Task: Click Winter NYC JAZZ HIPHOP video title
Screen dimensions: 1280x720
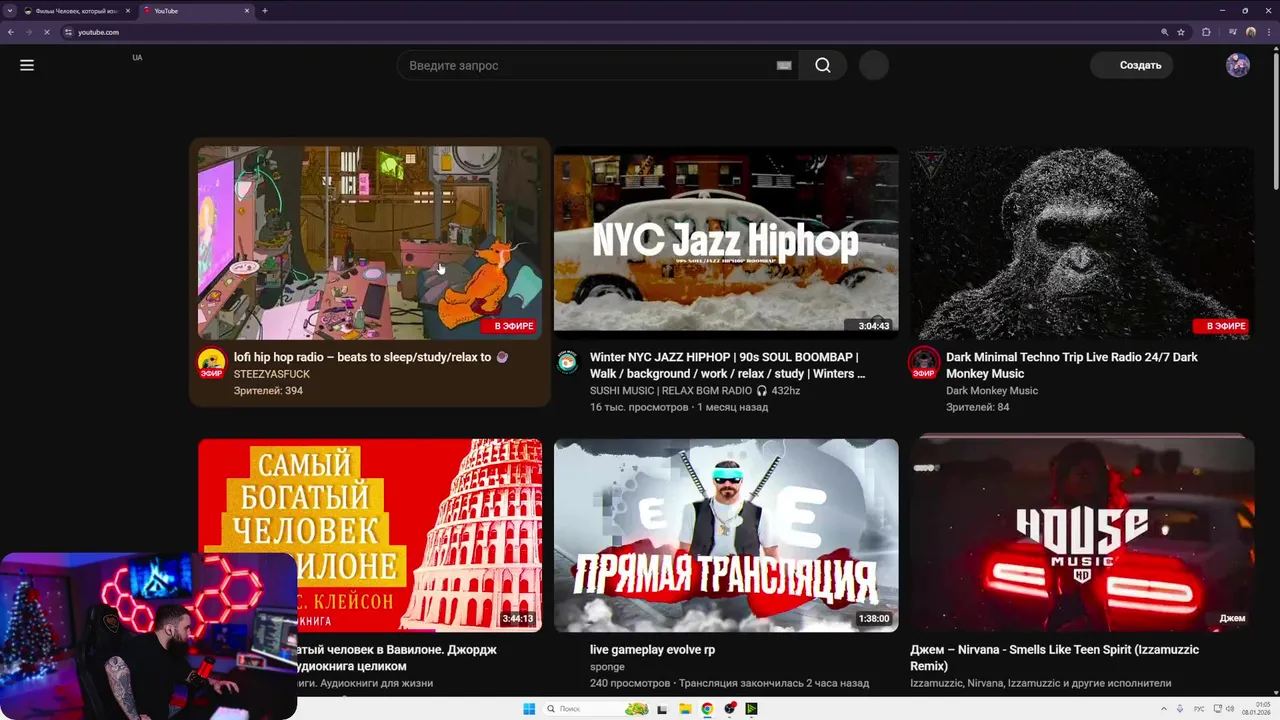Action: click(x=728, y=365)
